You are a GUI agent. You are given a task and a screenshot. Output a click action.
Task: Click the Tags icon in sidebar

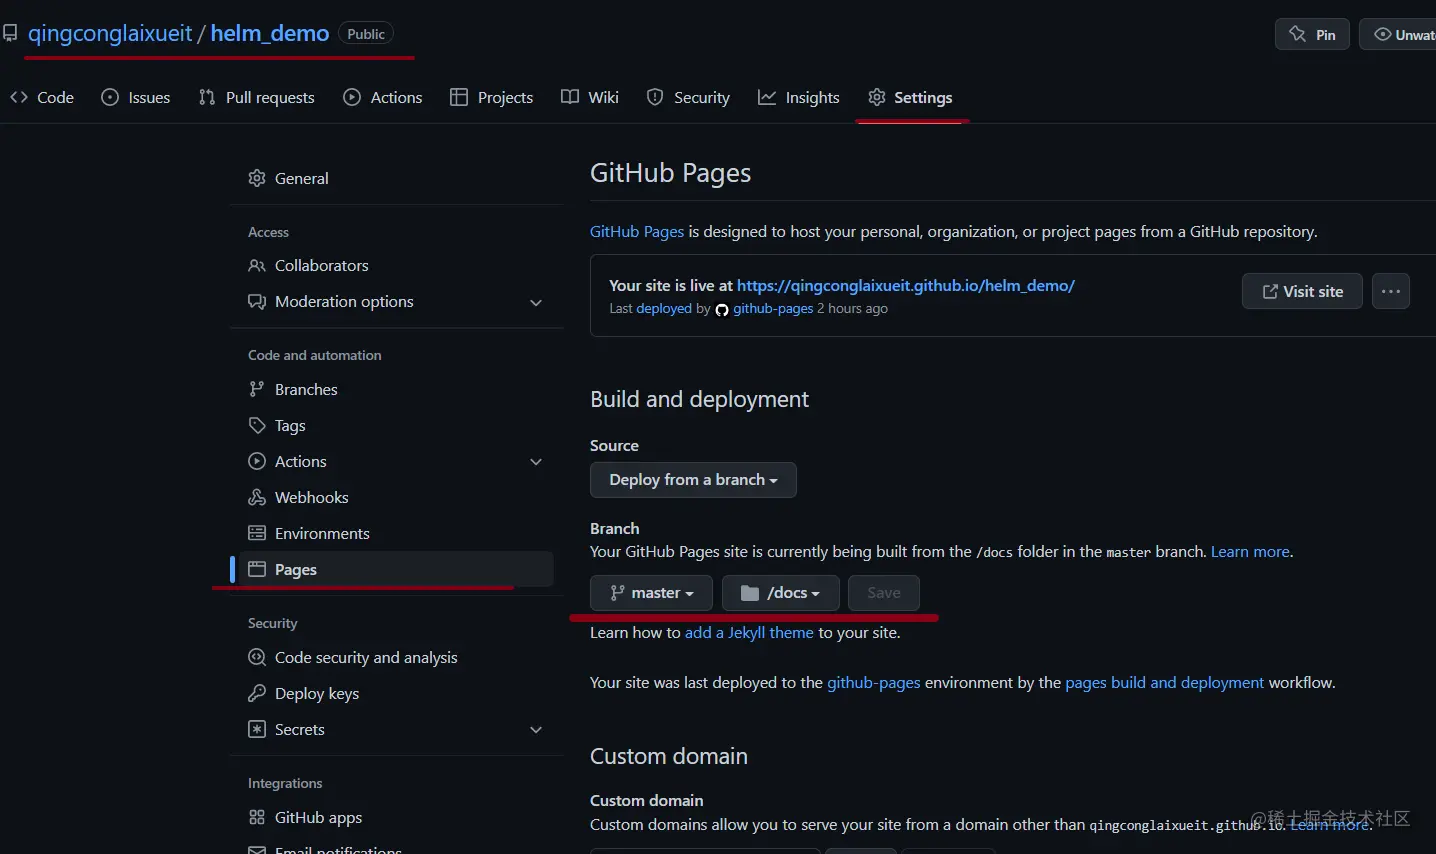[x=257, y=425]
